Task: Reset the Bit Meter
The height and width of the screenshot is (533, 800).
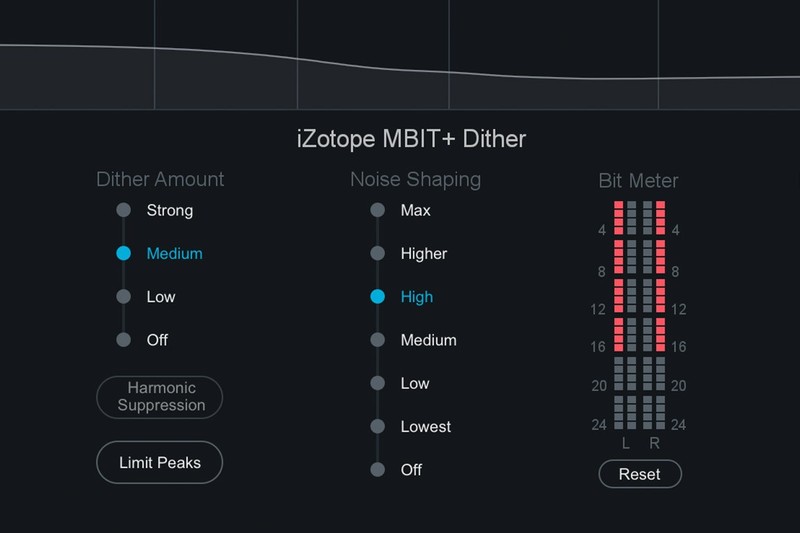Action: point(640,474)
